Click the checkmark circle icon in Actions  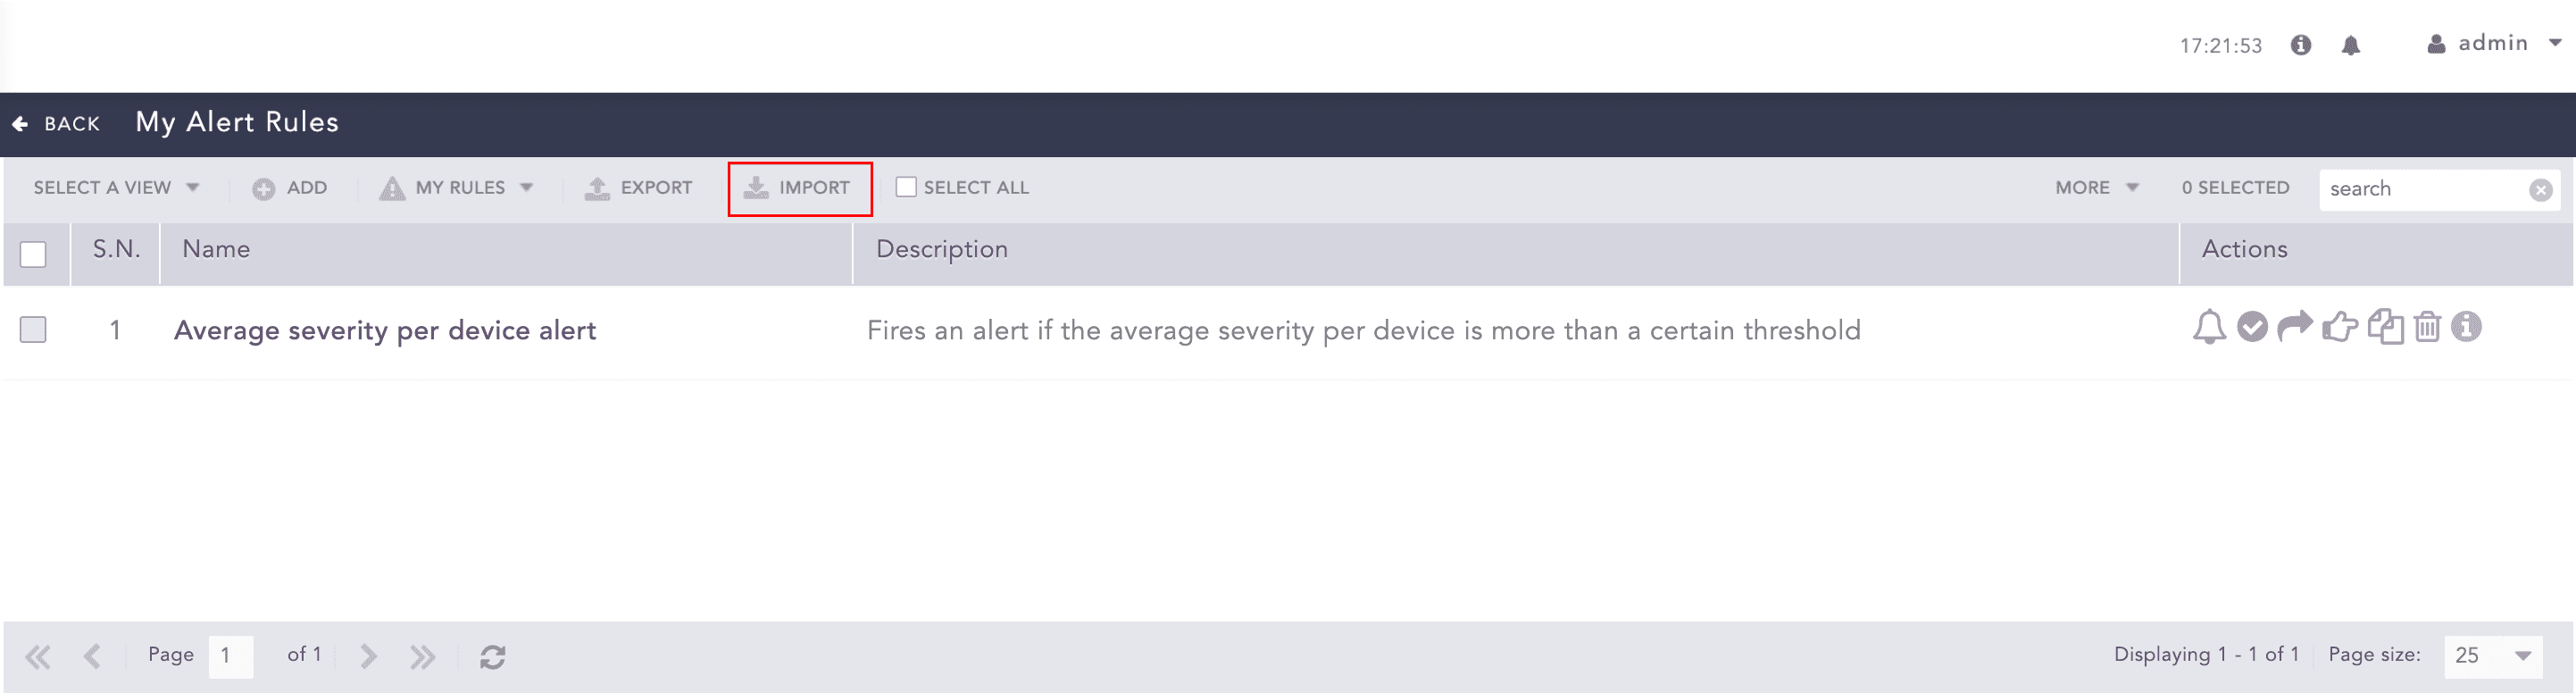(x=2252, y=327)
